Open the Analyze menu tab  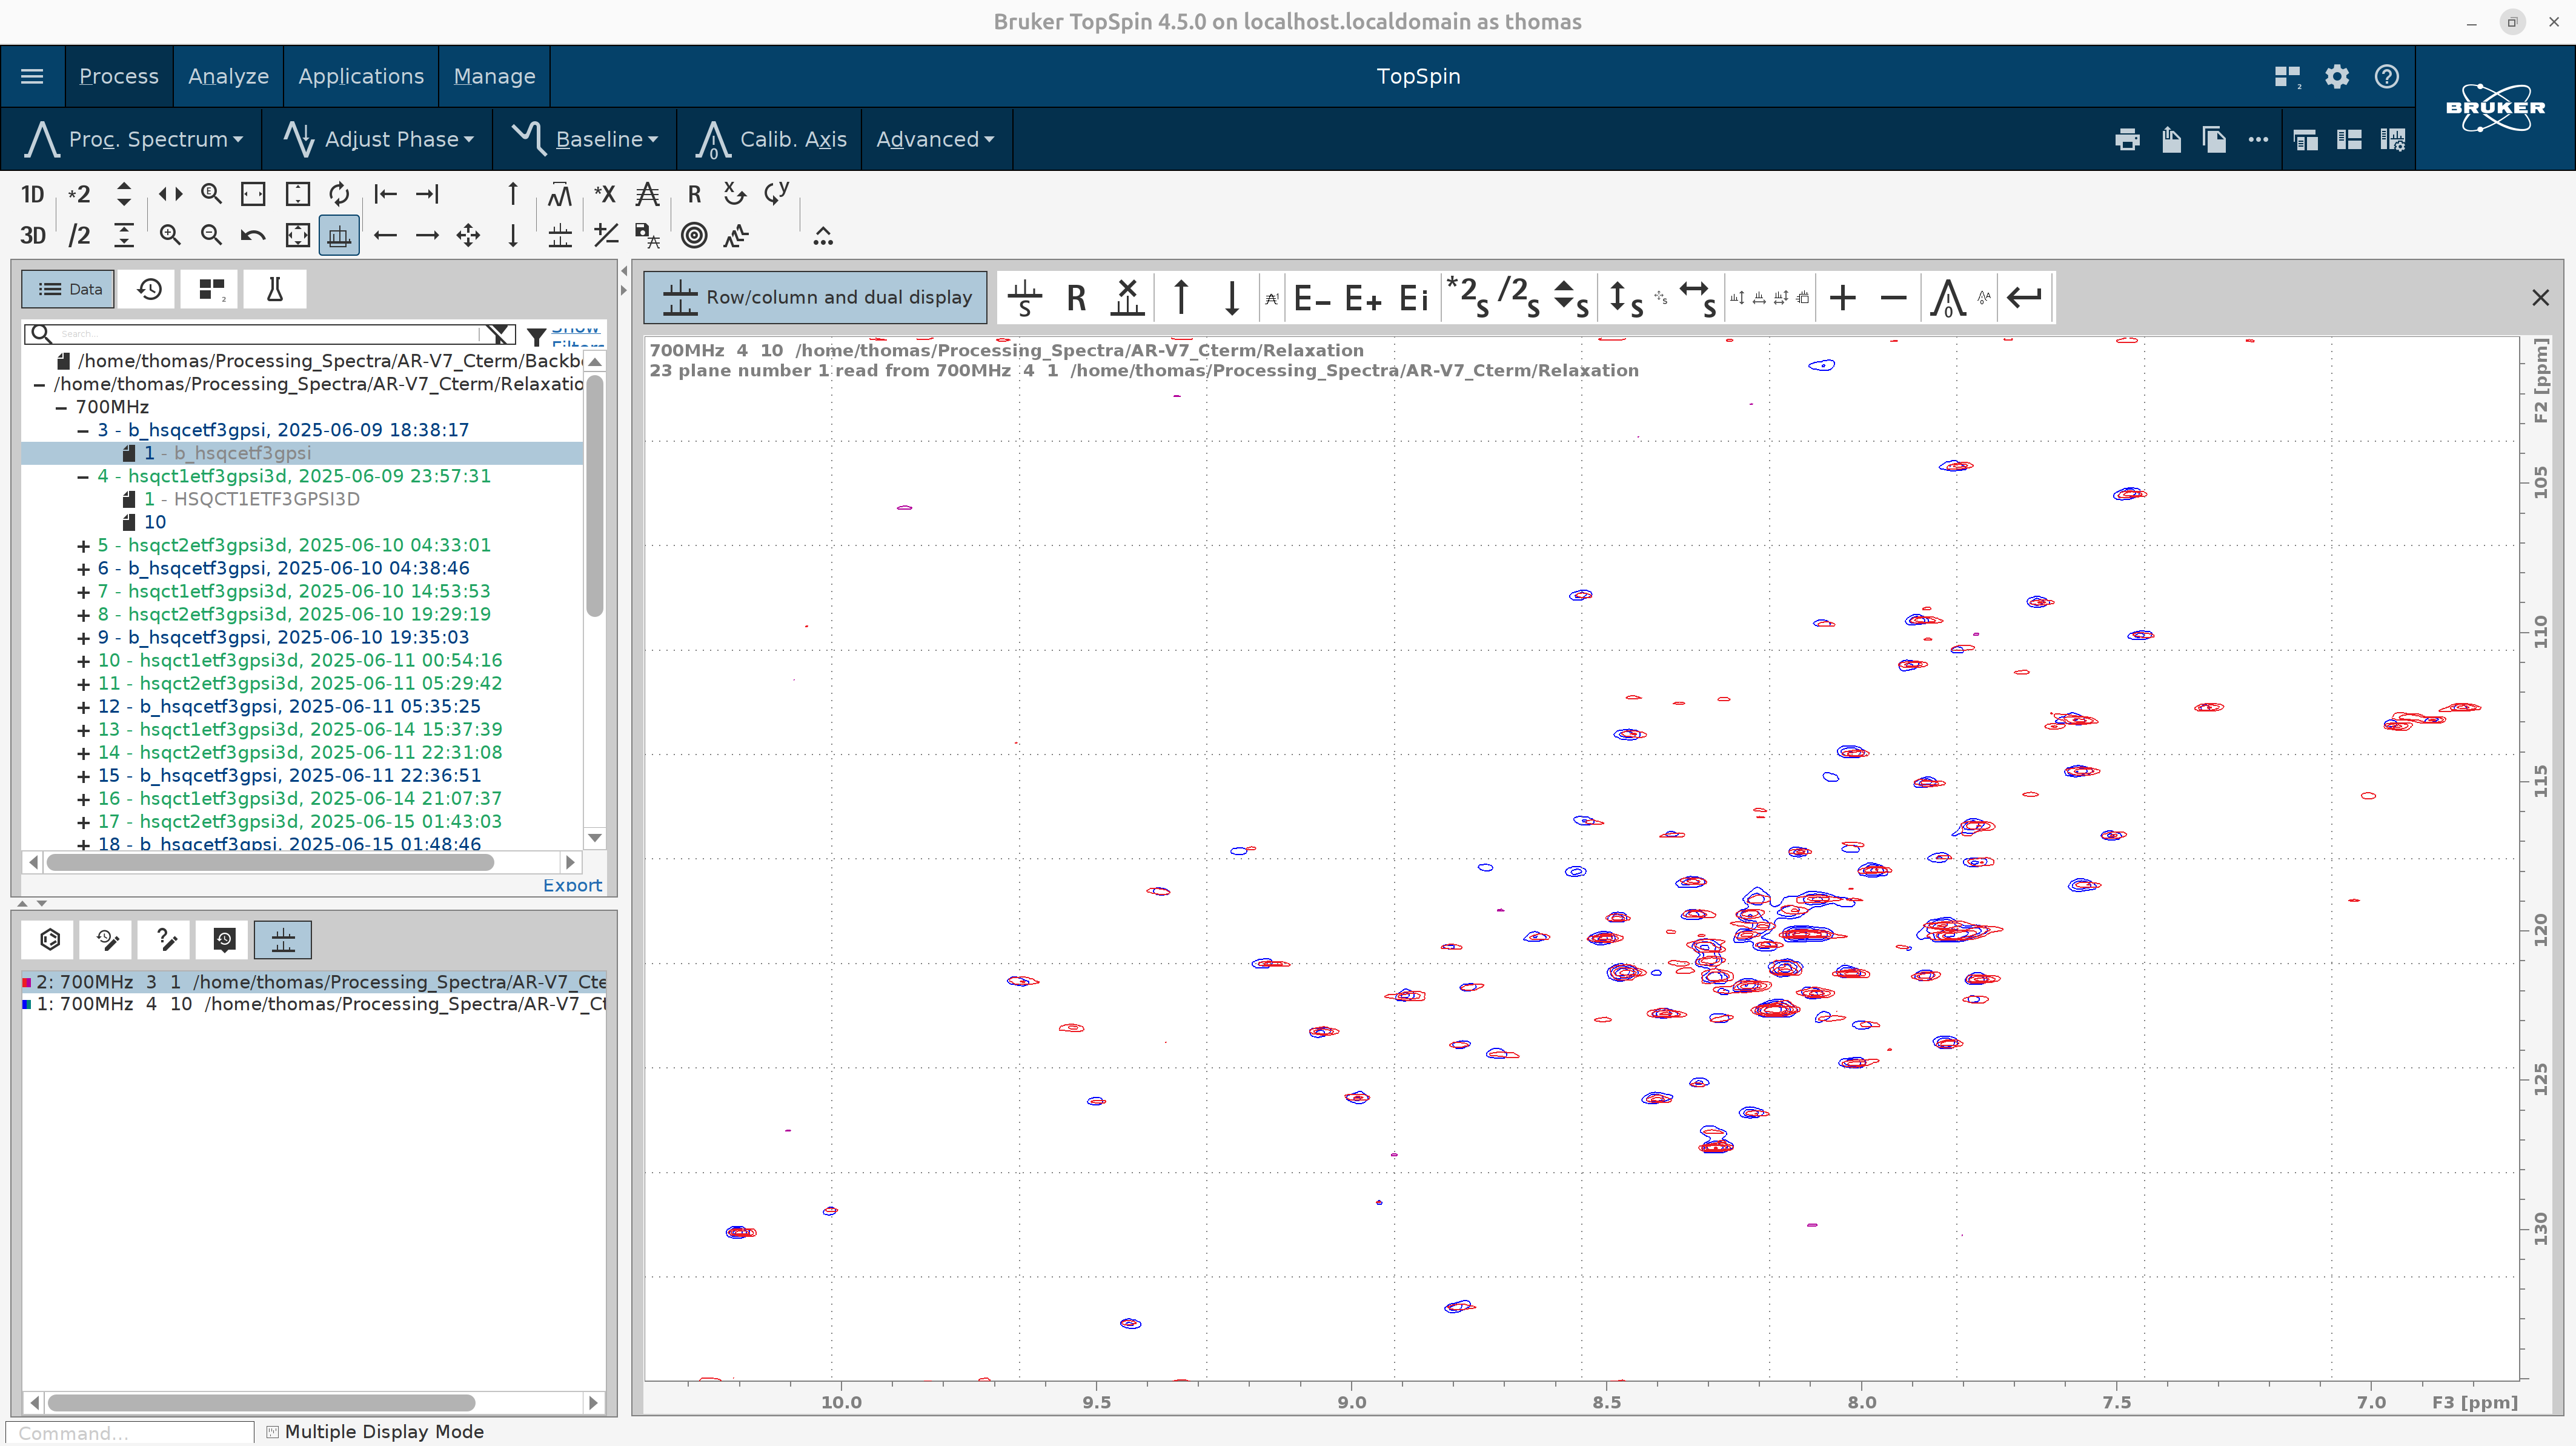tap(228, 76)
